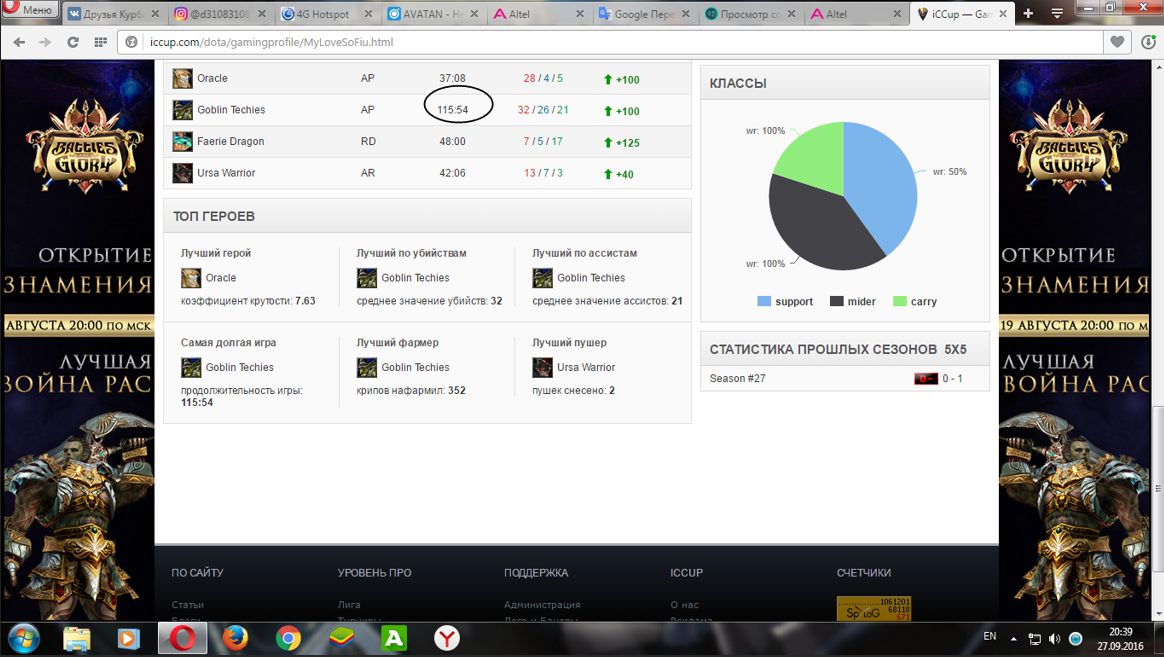The width and height of the screenshot is (1164, 657).
Task: Click the 32 / 26 / 21 score
Action: [x=543, y=110]
